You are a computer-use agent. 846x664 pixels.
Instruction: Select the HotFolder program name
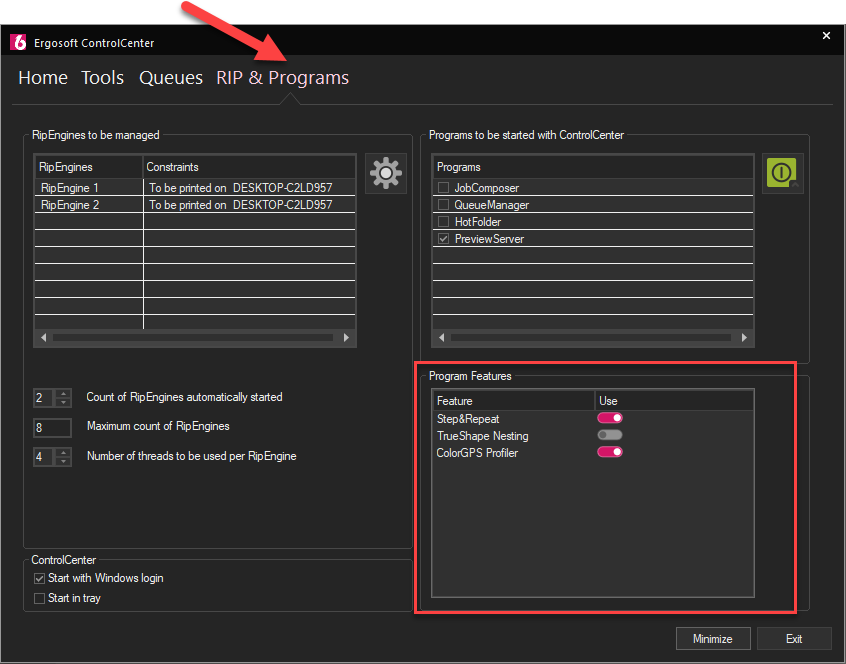click(477, 222)
